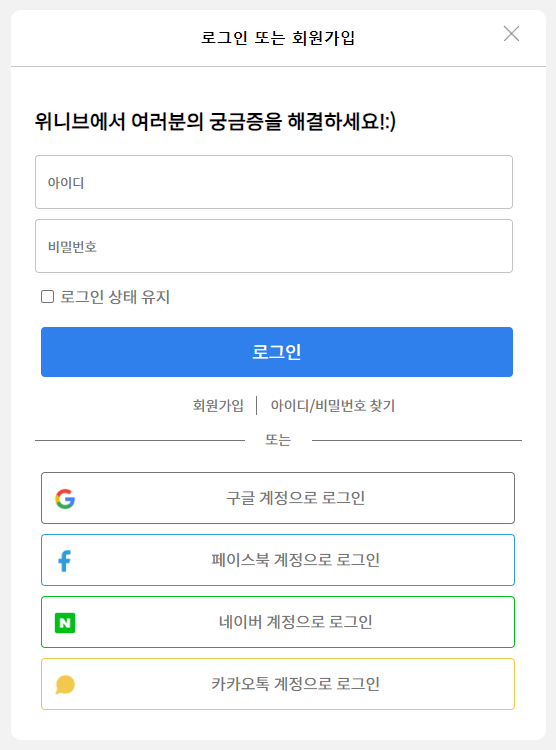Close the login dialog with the X

(x=512, y=33)
